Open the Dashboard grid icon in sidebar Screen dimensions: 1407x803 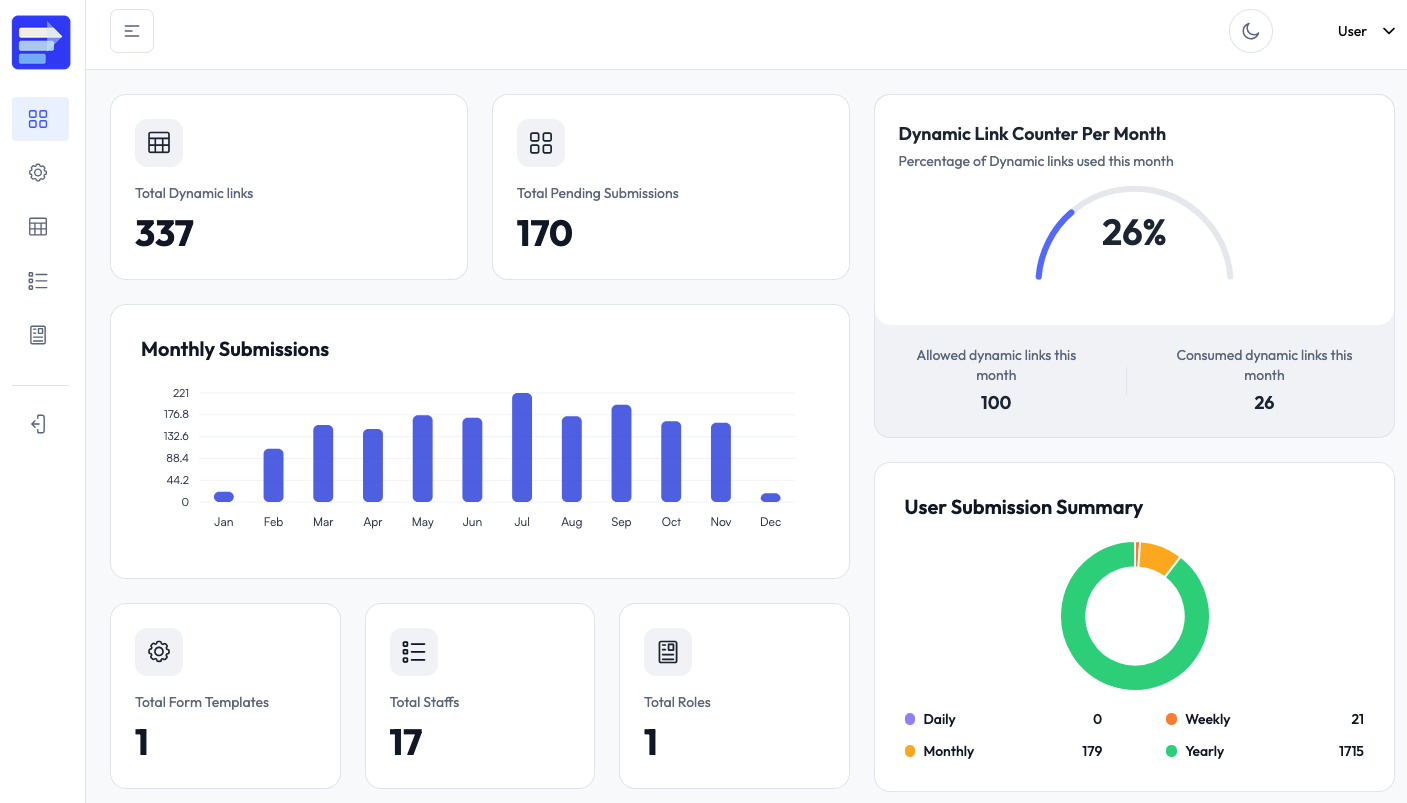pyautogui.click(x=39, y=118)
